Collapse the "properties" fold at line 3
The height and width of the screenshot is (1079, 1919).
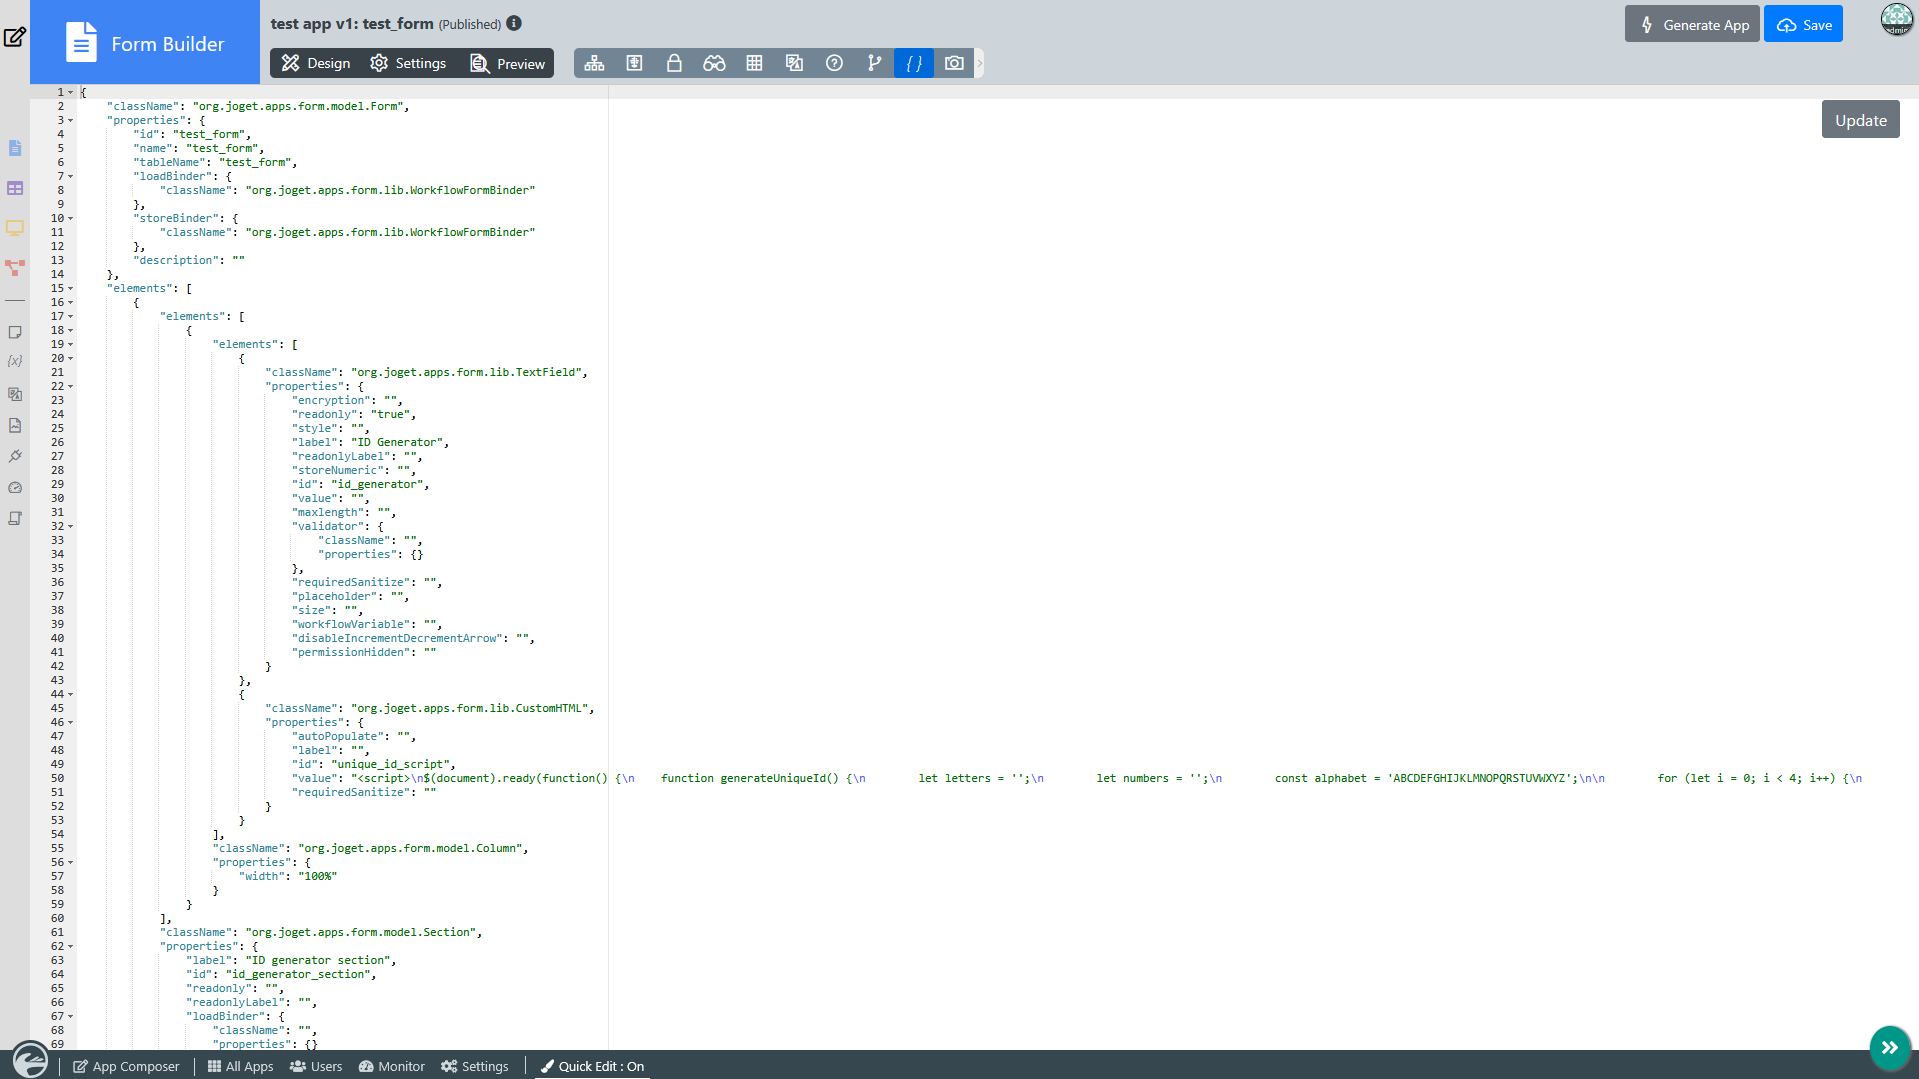(70, 121)
